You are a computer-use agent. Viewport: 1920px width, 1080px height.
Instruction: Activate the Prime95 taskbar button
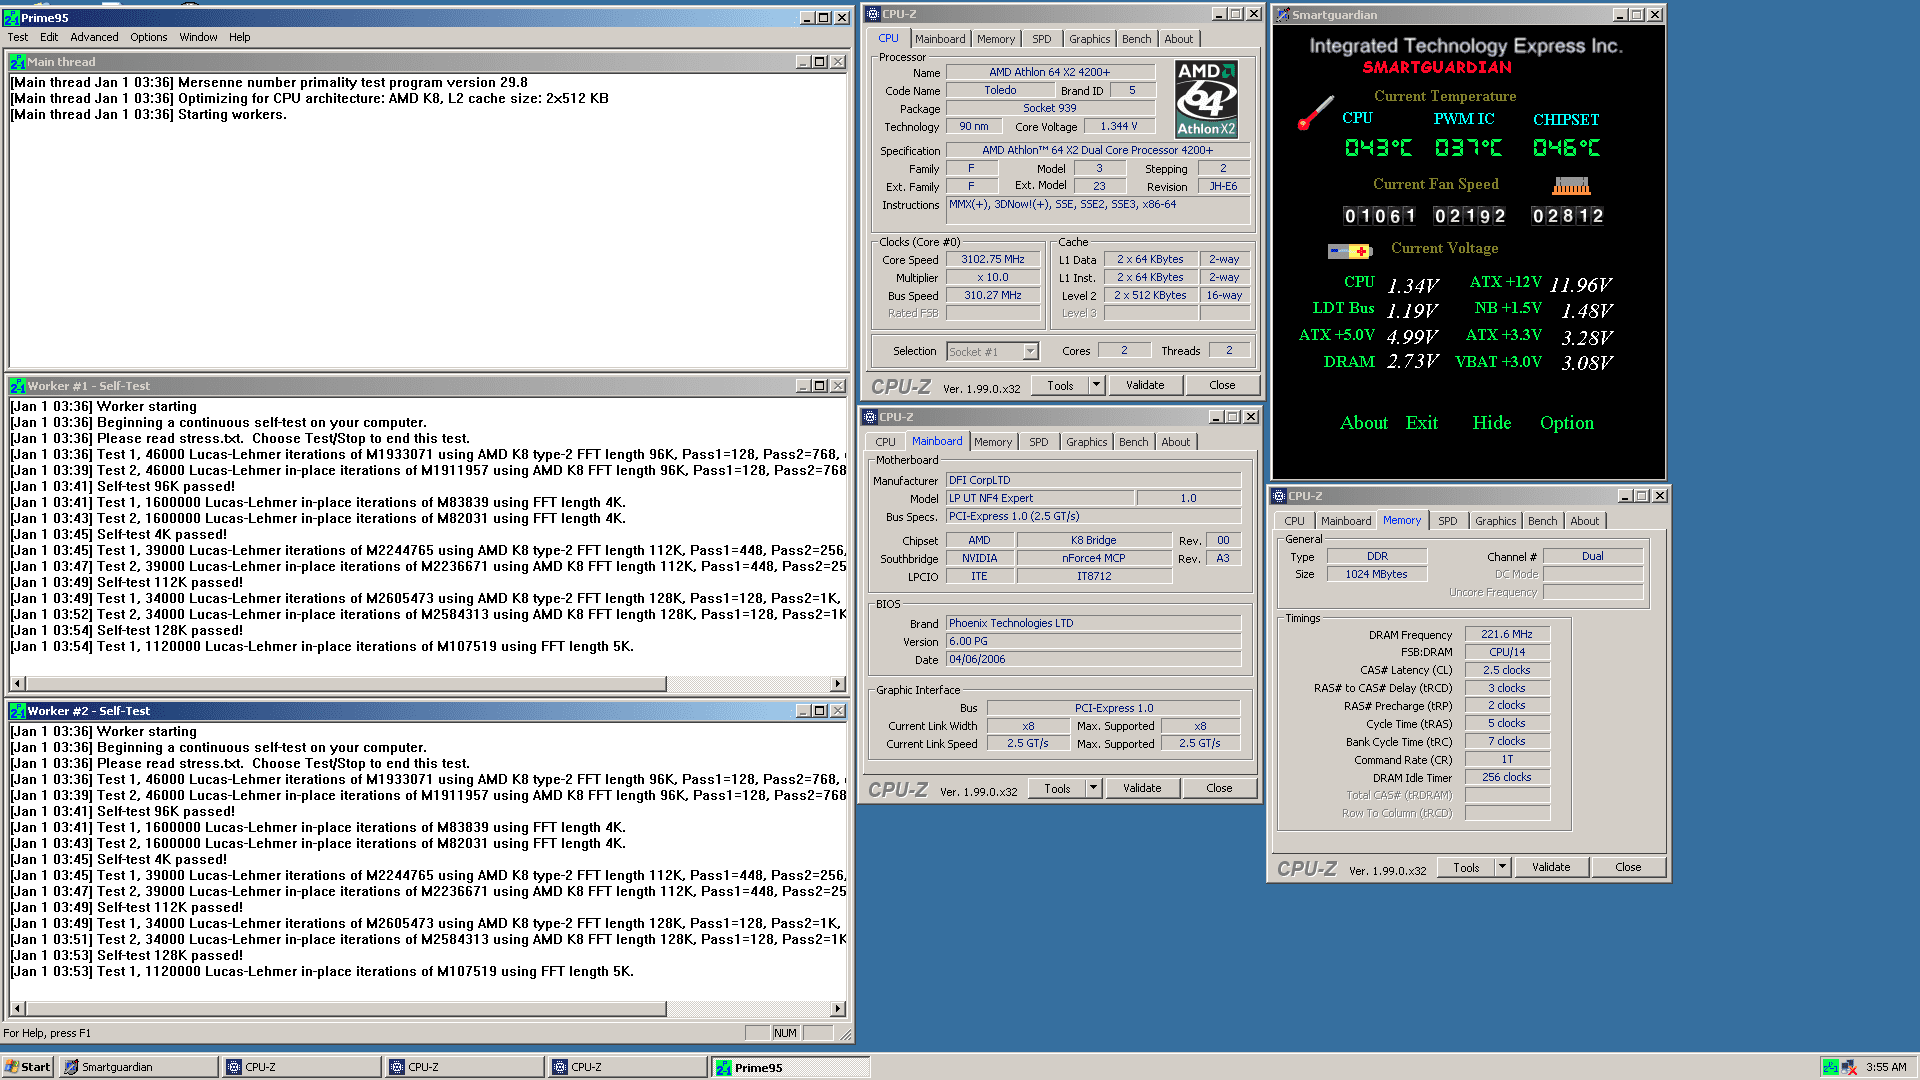click(790, 1067)
